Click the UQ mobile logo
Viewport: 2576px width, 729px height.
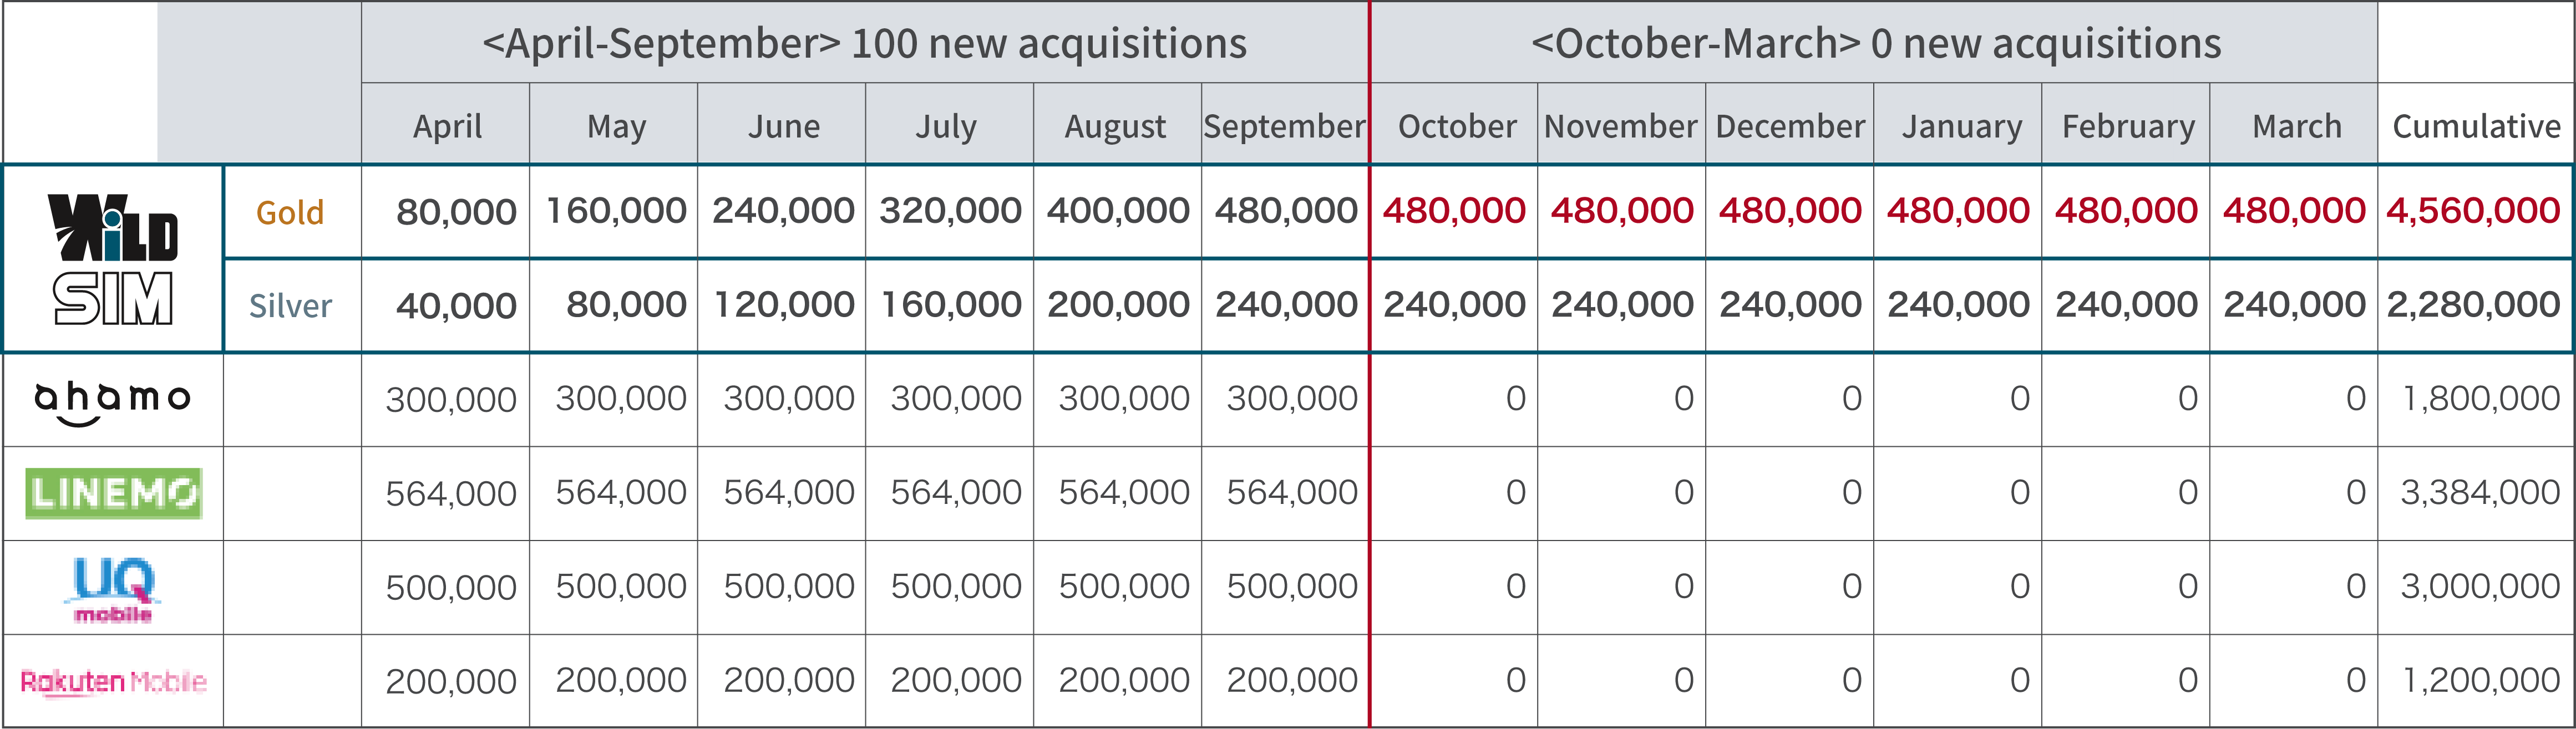113,590
